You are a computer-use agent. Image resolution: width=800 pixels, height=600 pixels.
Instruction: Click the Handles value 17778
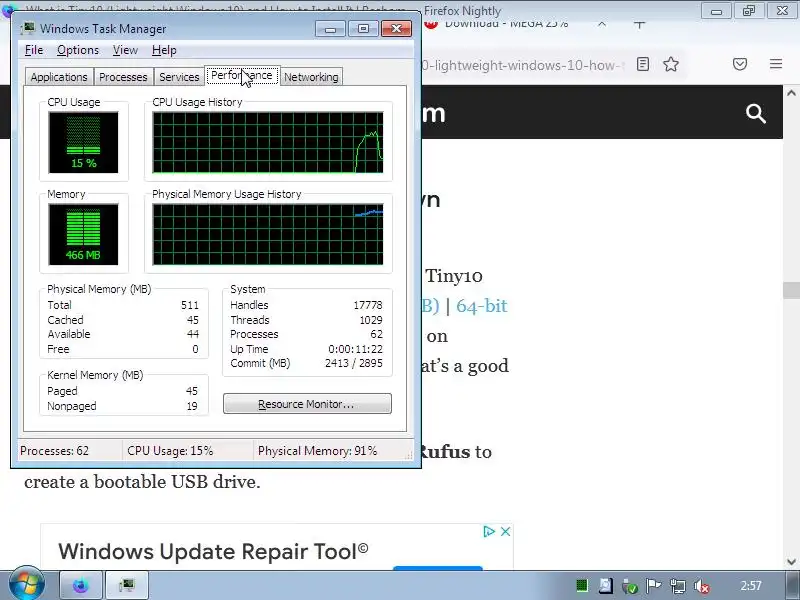point(367,305)
